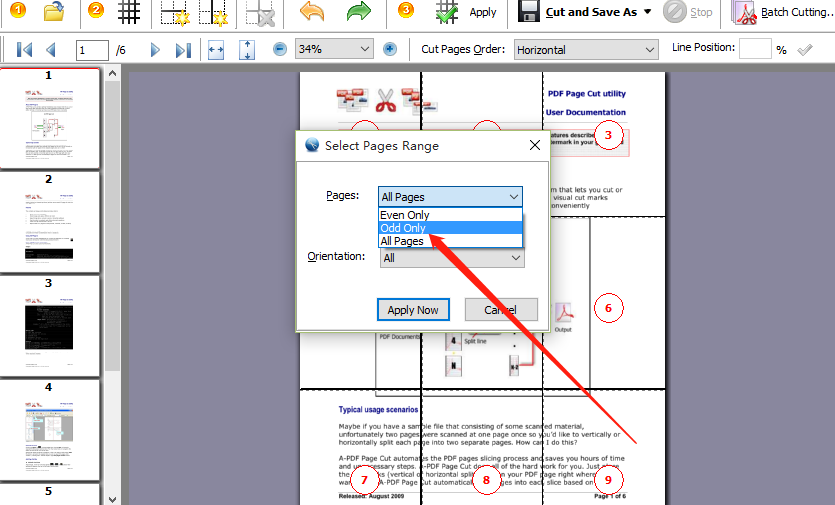
Task: Click the Apply Now button
Action: point(413,310)
